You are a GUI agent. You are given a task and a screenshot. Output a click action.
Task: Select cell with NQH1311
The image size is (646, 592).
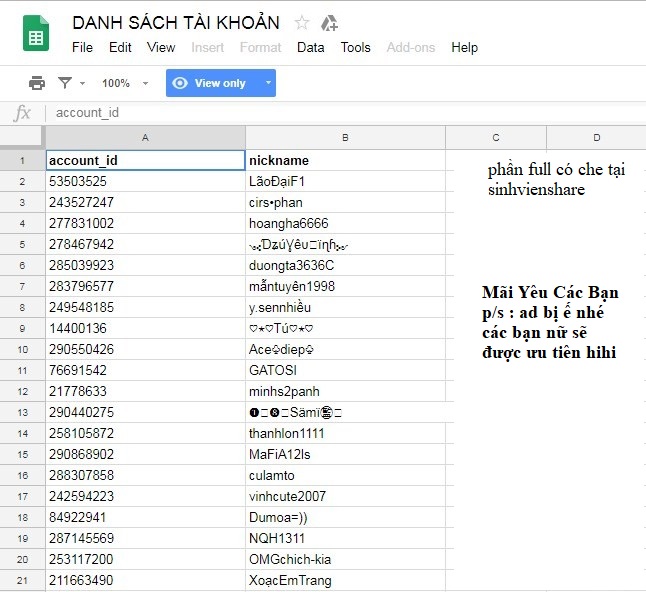click(x=345, y=538)
